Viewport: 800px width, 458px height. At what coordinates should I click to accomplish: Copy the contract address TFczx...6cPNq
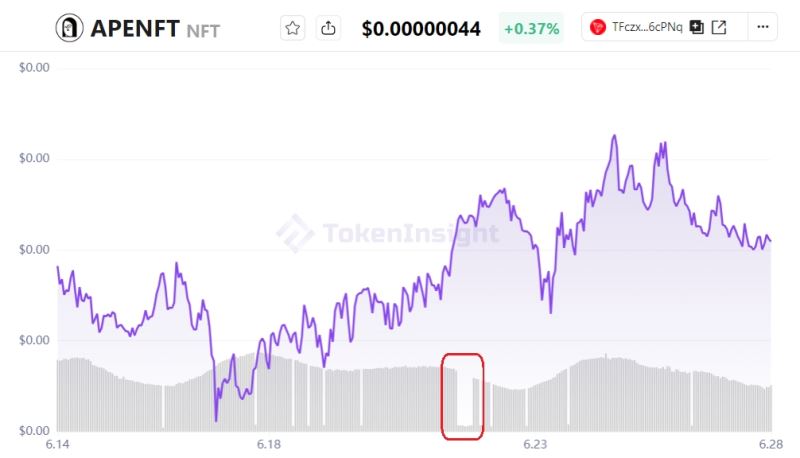point(697,27)
